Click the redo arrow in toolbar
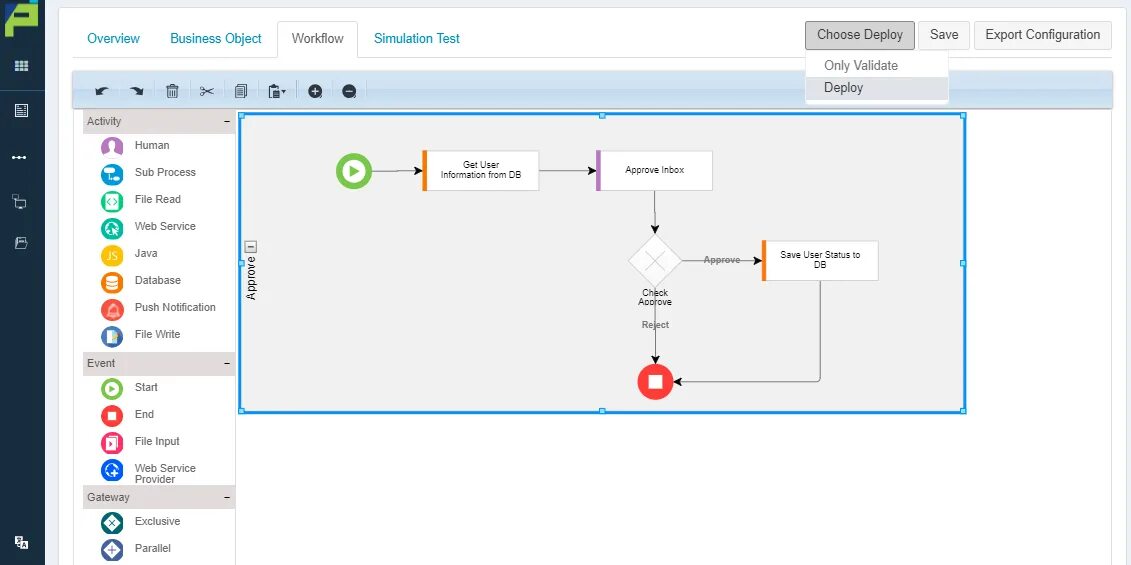Image resolution: width=1131 pixels, height=565 pixels. 136,91
